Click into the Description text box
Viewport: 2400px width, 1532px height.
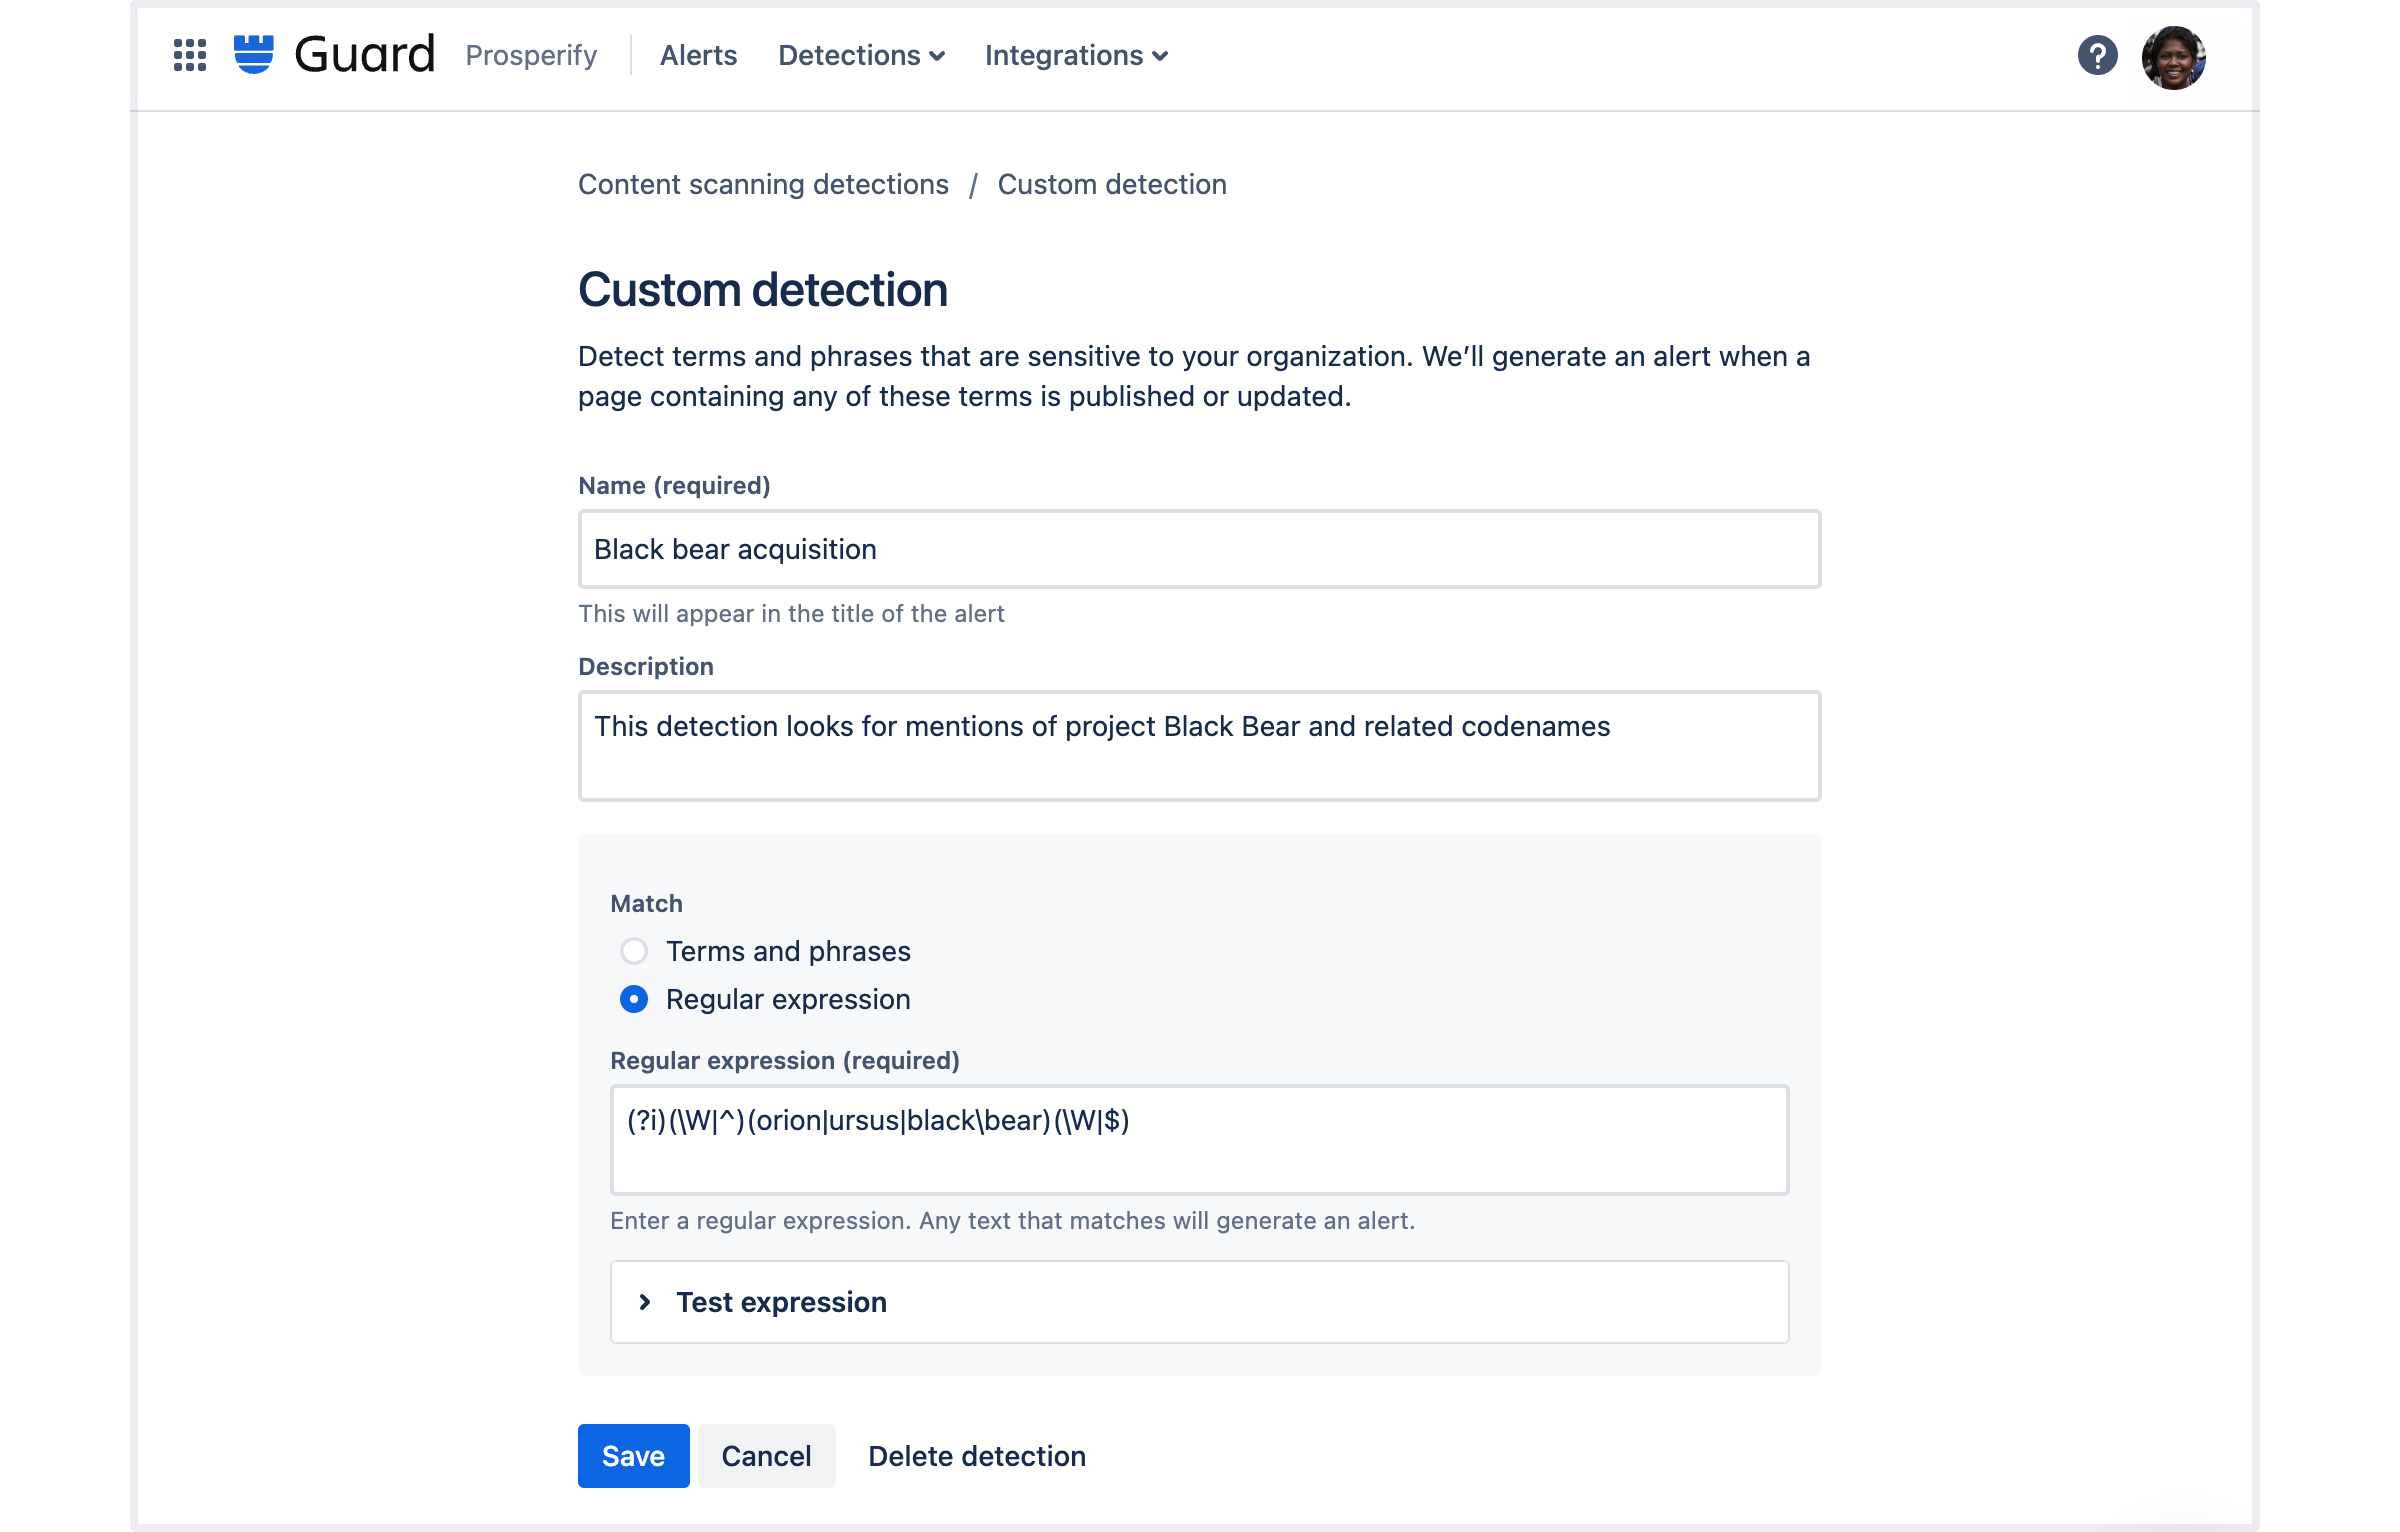[x=1199, y=746]
